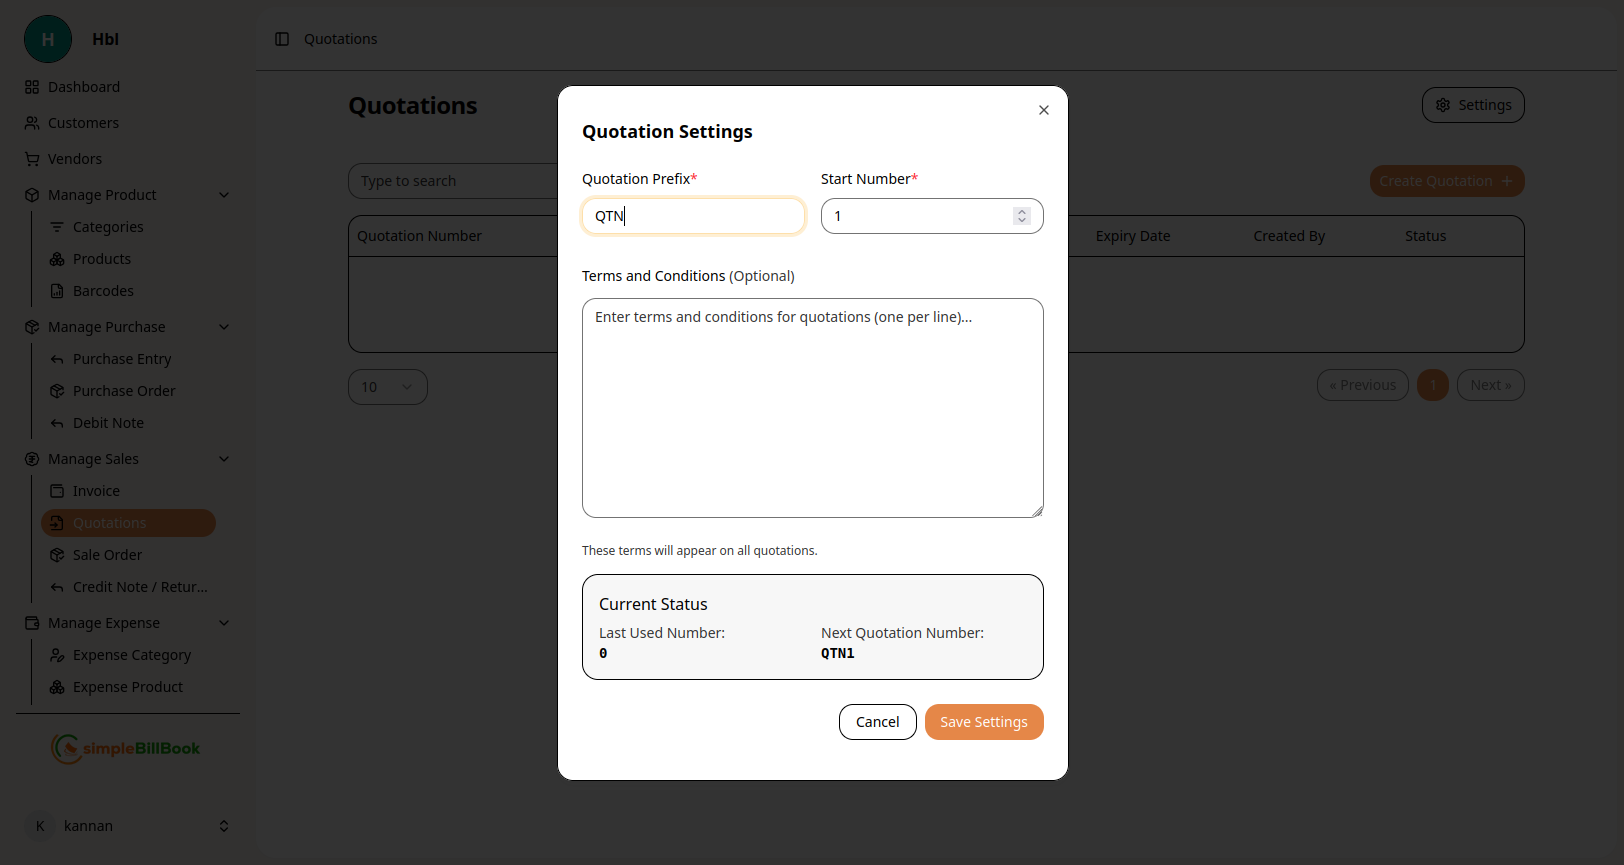This screenshot has width=1624, height=865.
Task: Click the Customers people icon
Action: coord(32,123)
